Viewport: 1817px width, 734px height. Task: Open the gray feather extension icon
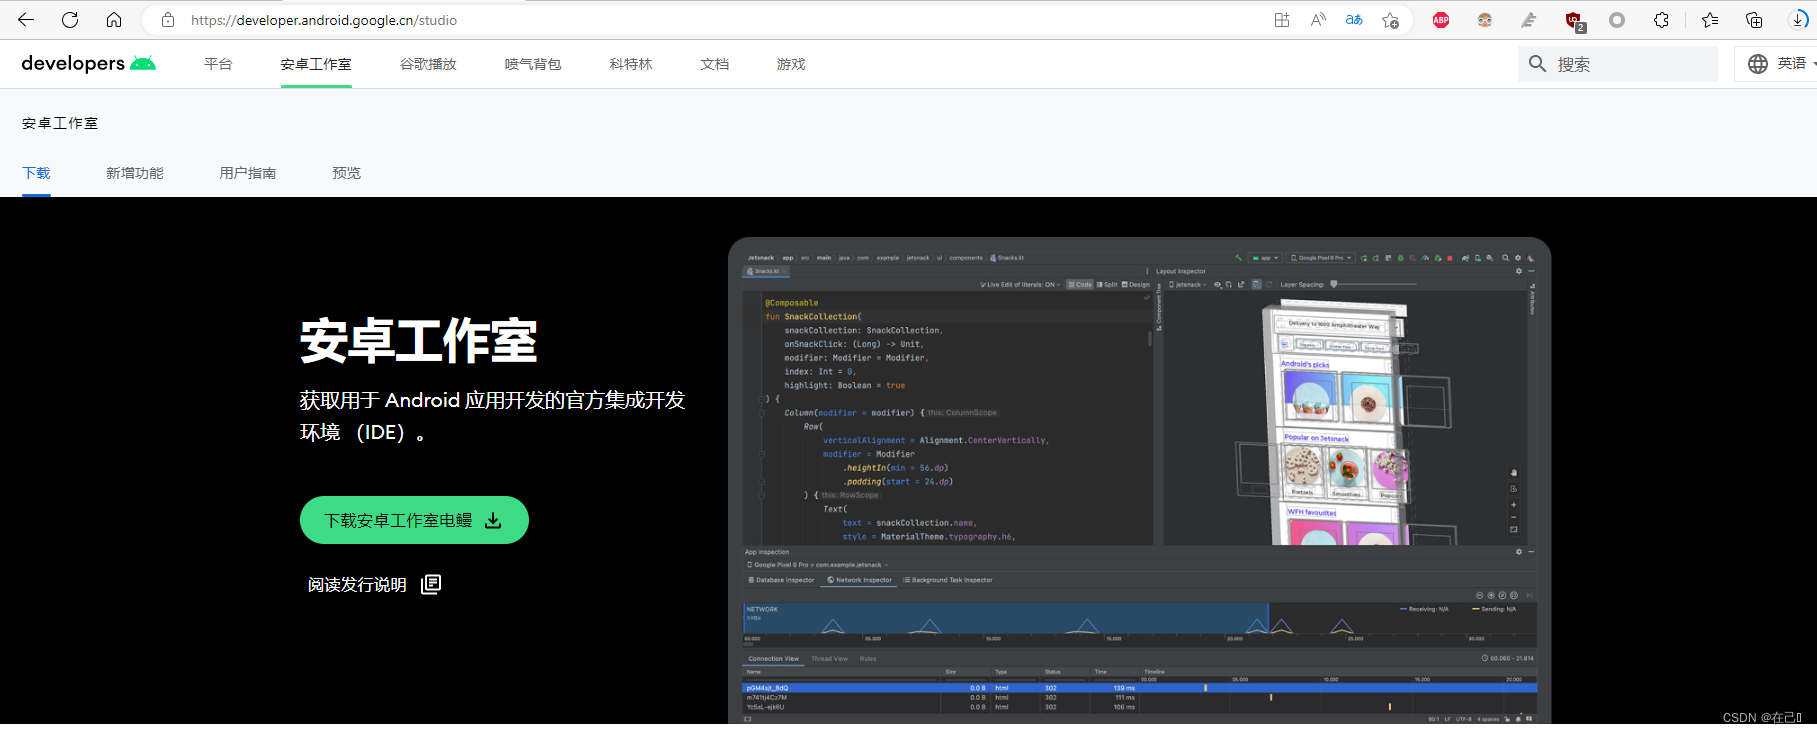pyautogui.click(x=1529, y=20)
